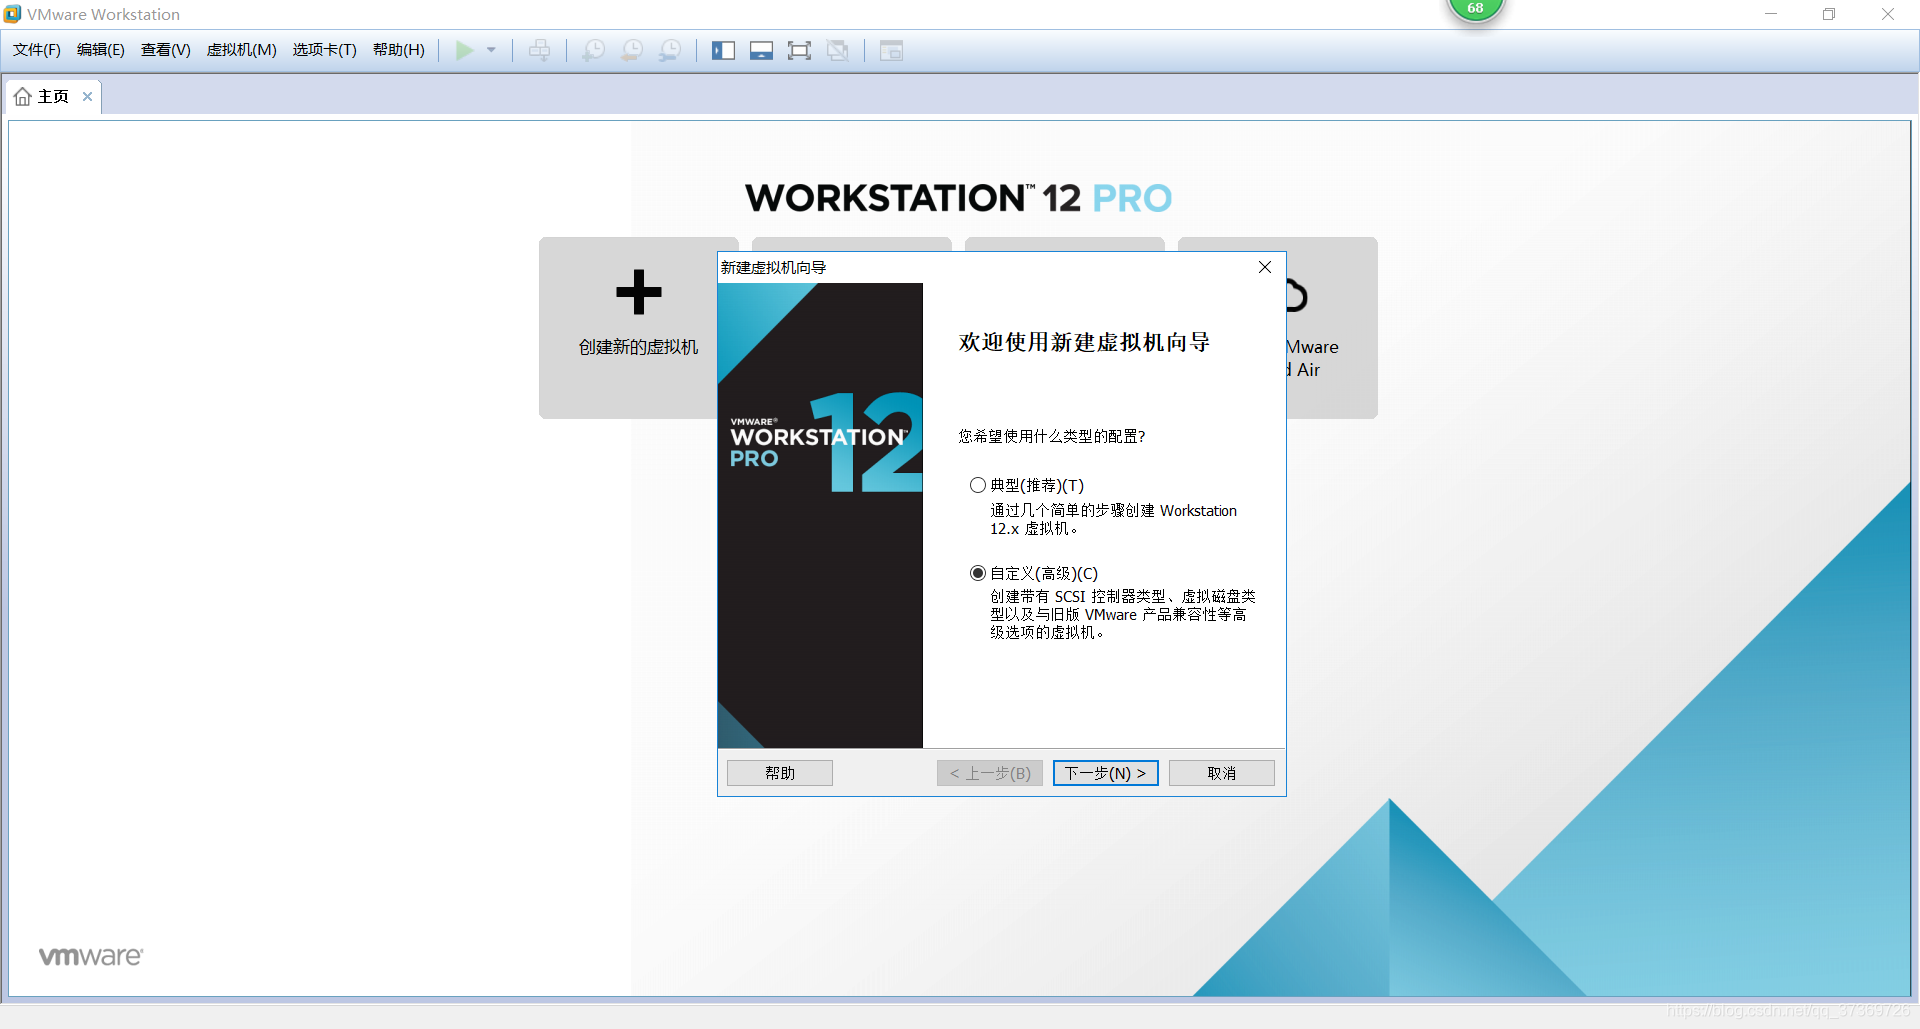Close the 主页 tab with its X

tap(87, 96)
